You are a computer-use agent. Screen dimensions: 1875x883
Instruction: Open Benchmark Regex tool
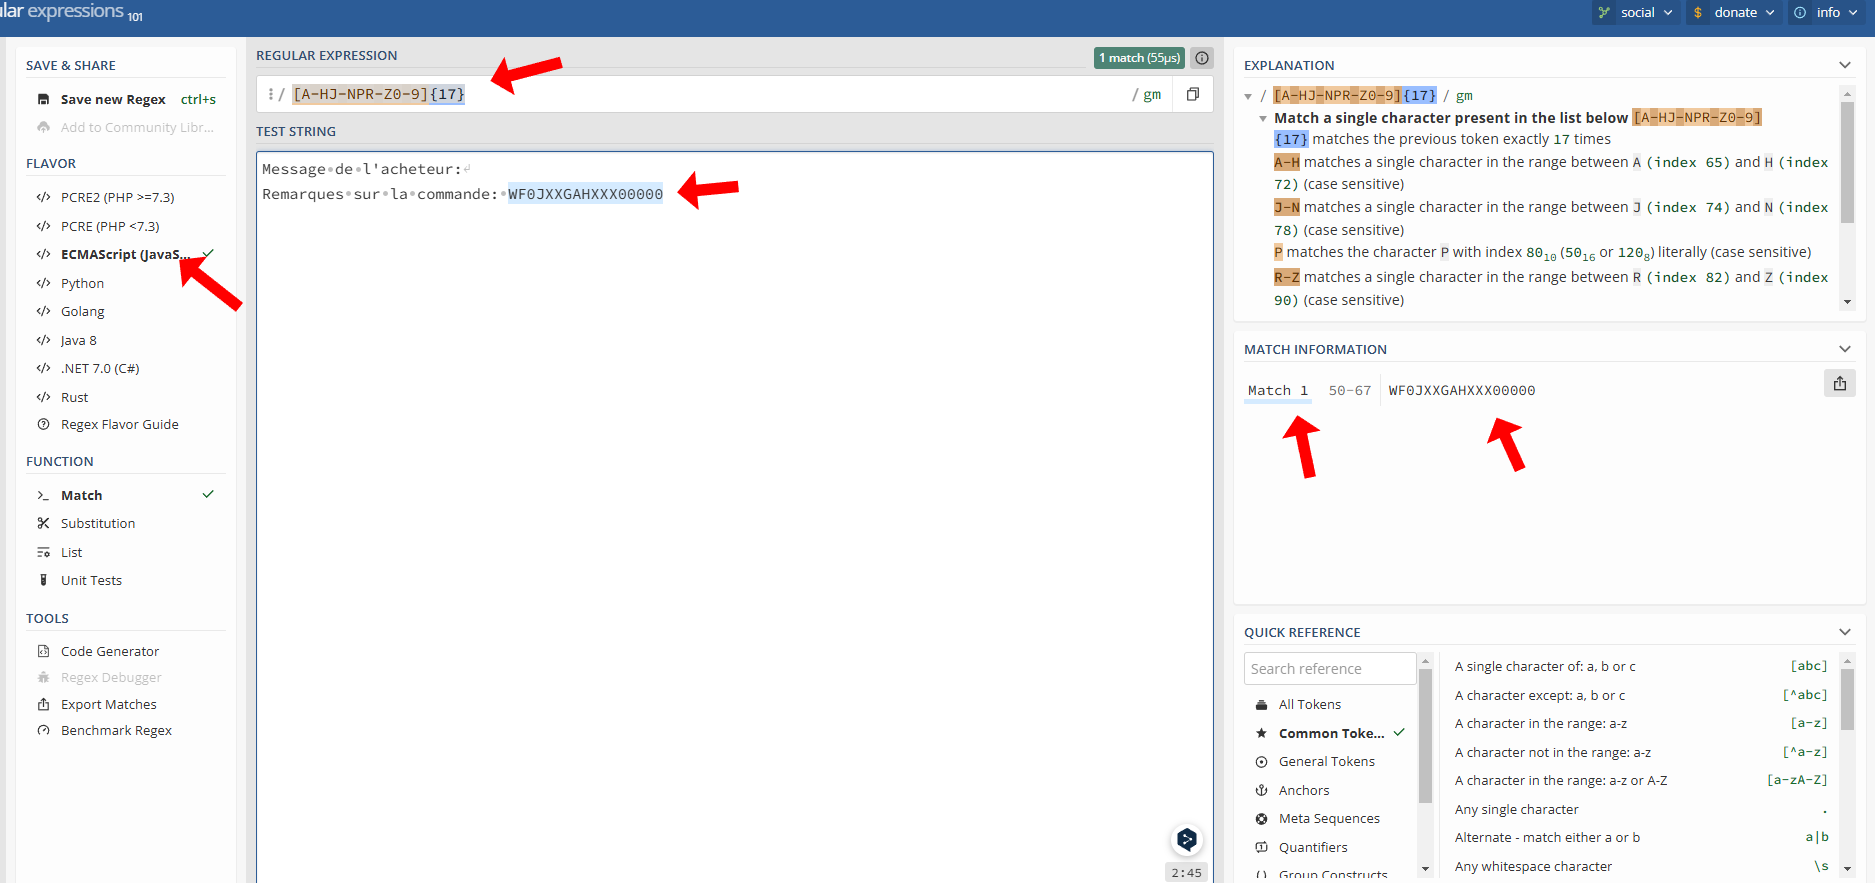point(116,731)
